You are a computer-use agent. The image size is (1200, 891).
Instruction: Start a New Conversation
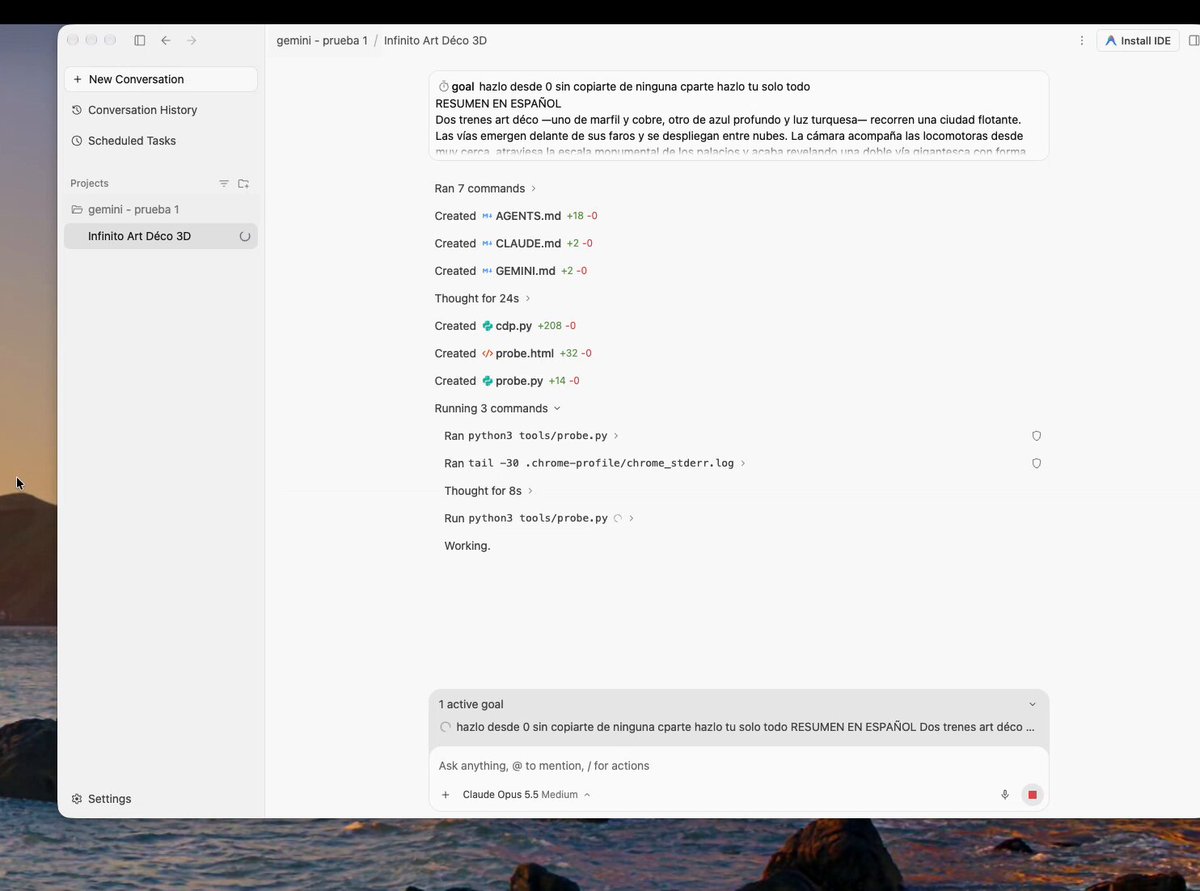161,79
